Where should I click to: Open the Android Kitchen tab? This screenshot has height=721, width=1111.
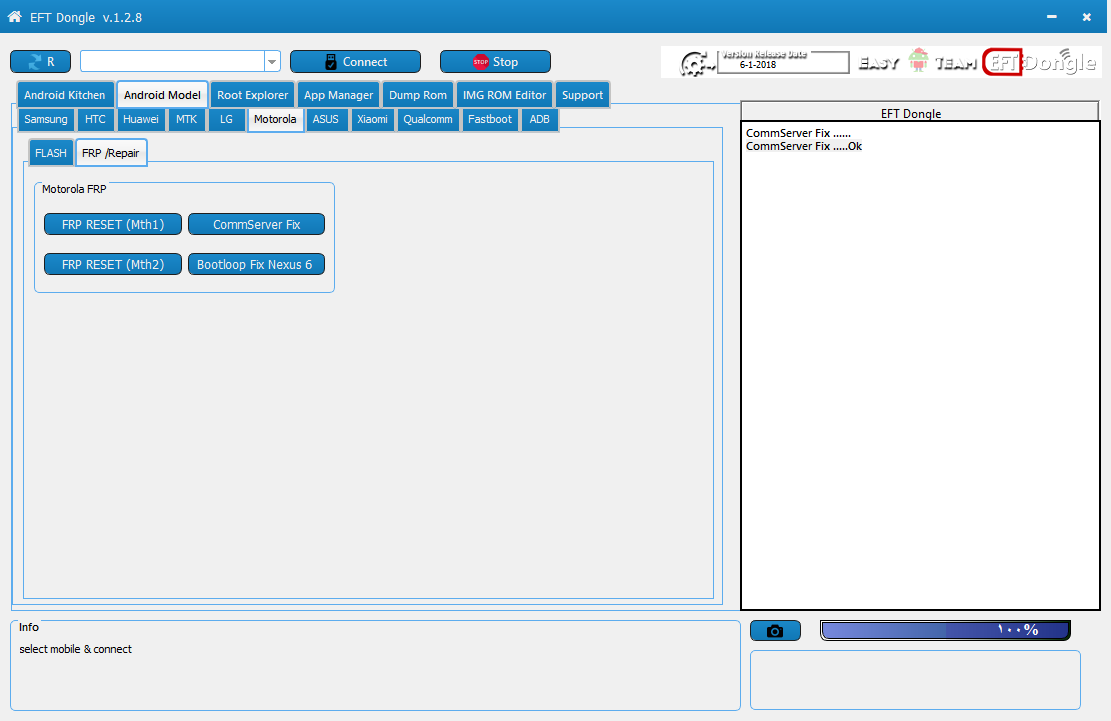click(64, 95)
